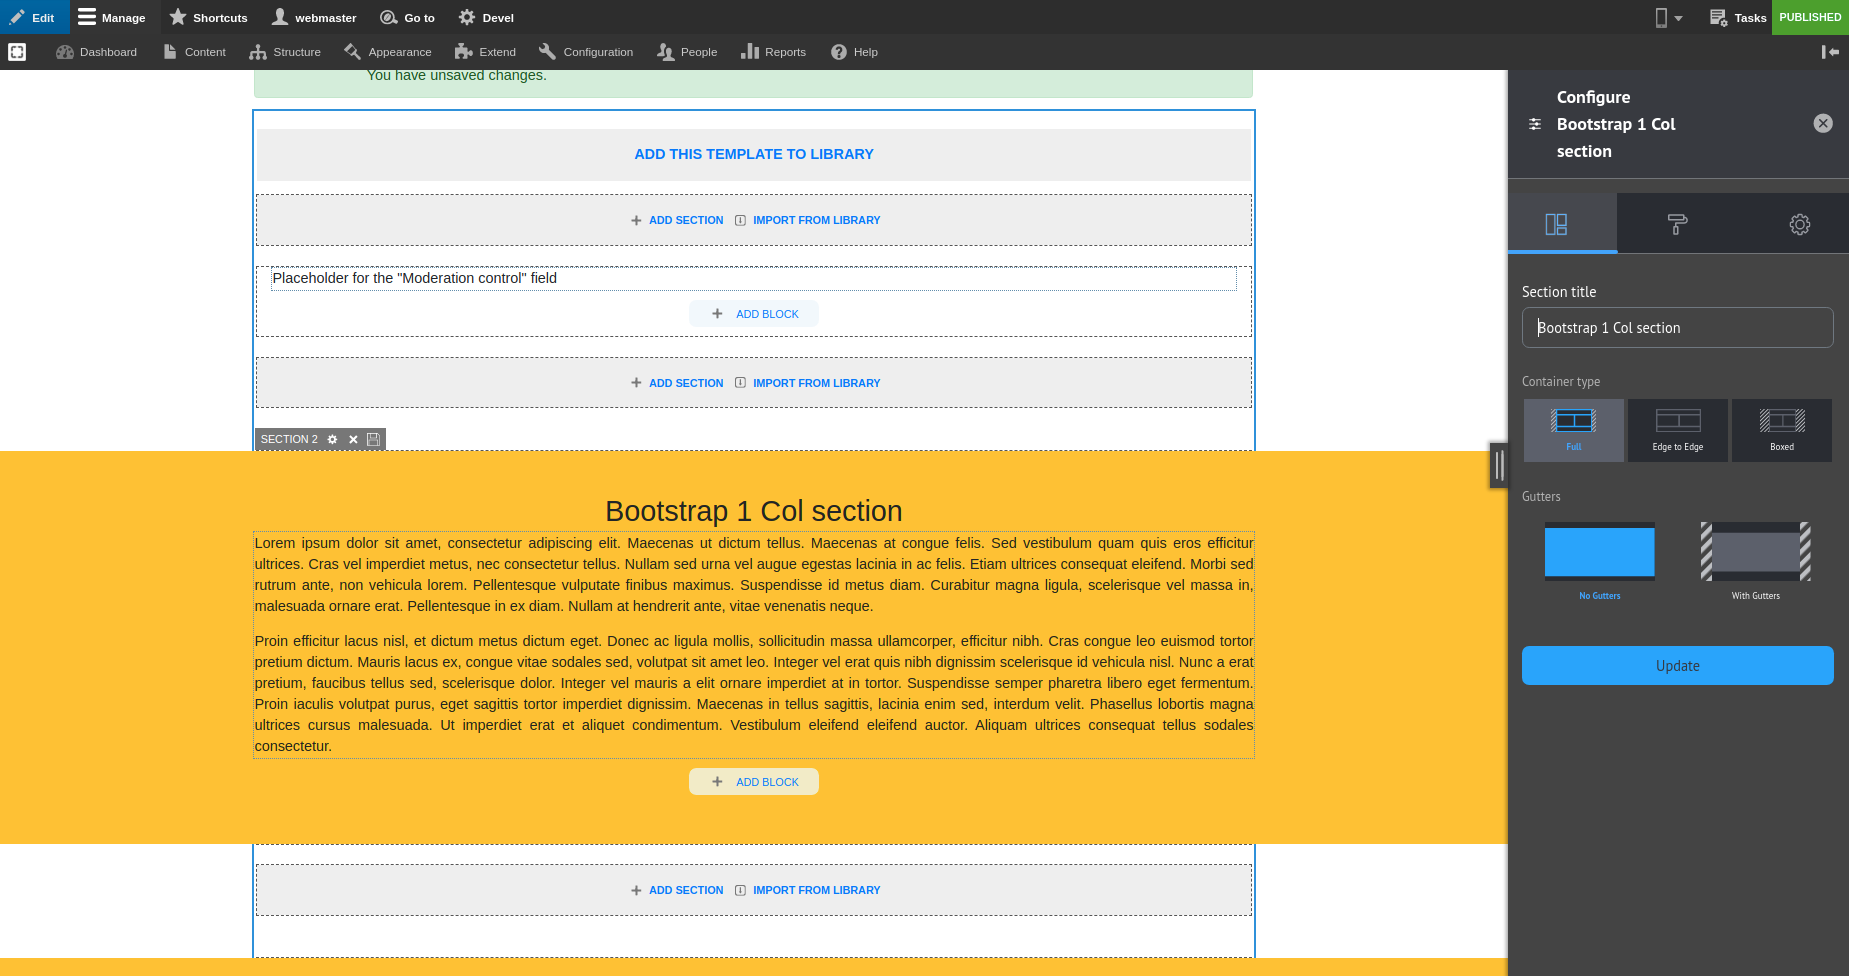Open the Devel menu in the admin bar

coord(485,17)
